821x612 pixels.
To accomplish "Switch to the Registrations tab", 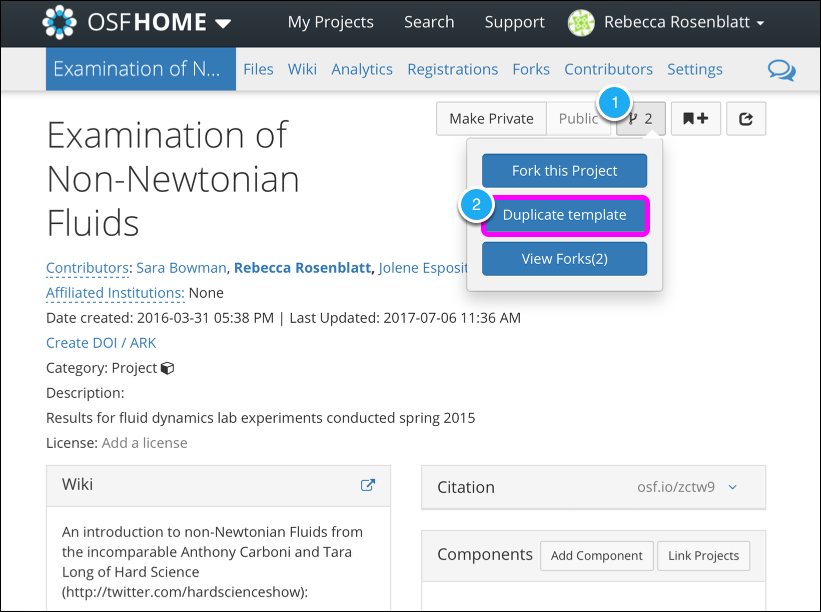I will point(452,69).
